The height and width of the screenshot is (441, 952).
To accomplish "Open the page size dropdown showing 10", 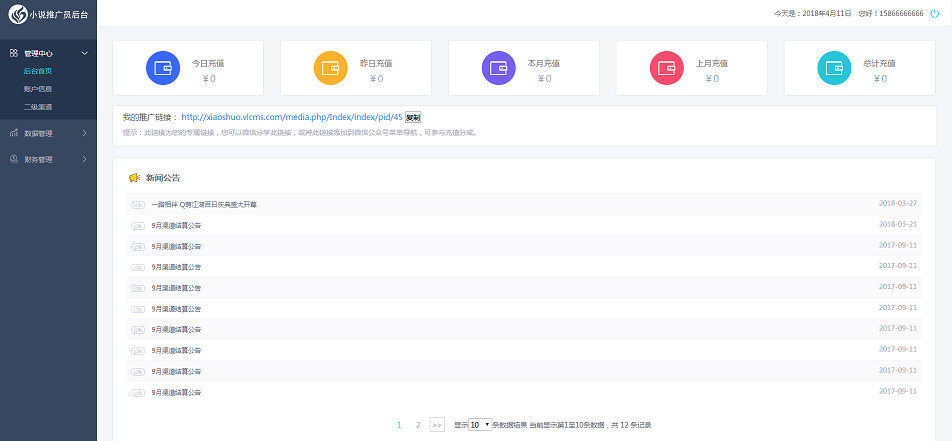I will 480,425.
